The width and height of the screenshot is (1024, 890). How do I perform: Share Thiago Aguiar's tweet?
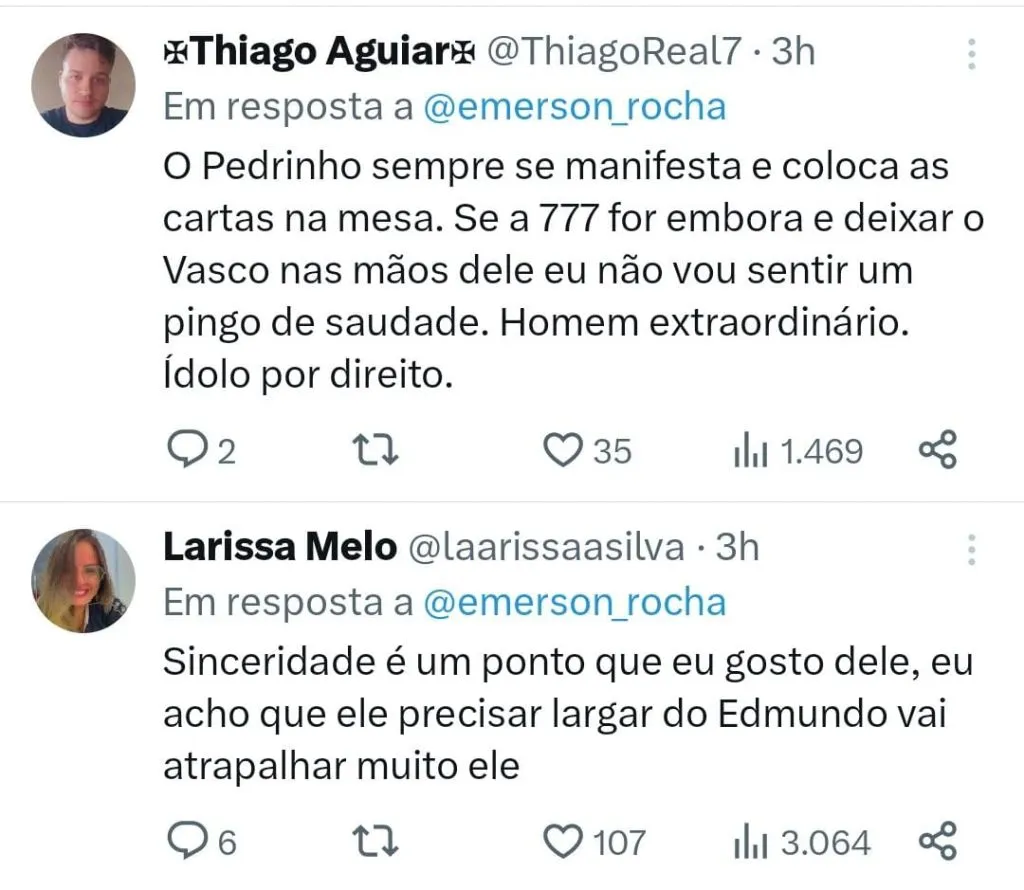938,451
